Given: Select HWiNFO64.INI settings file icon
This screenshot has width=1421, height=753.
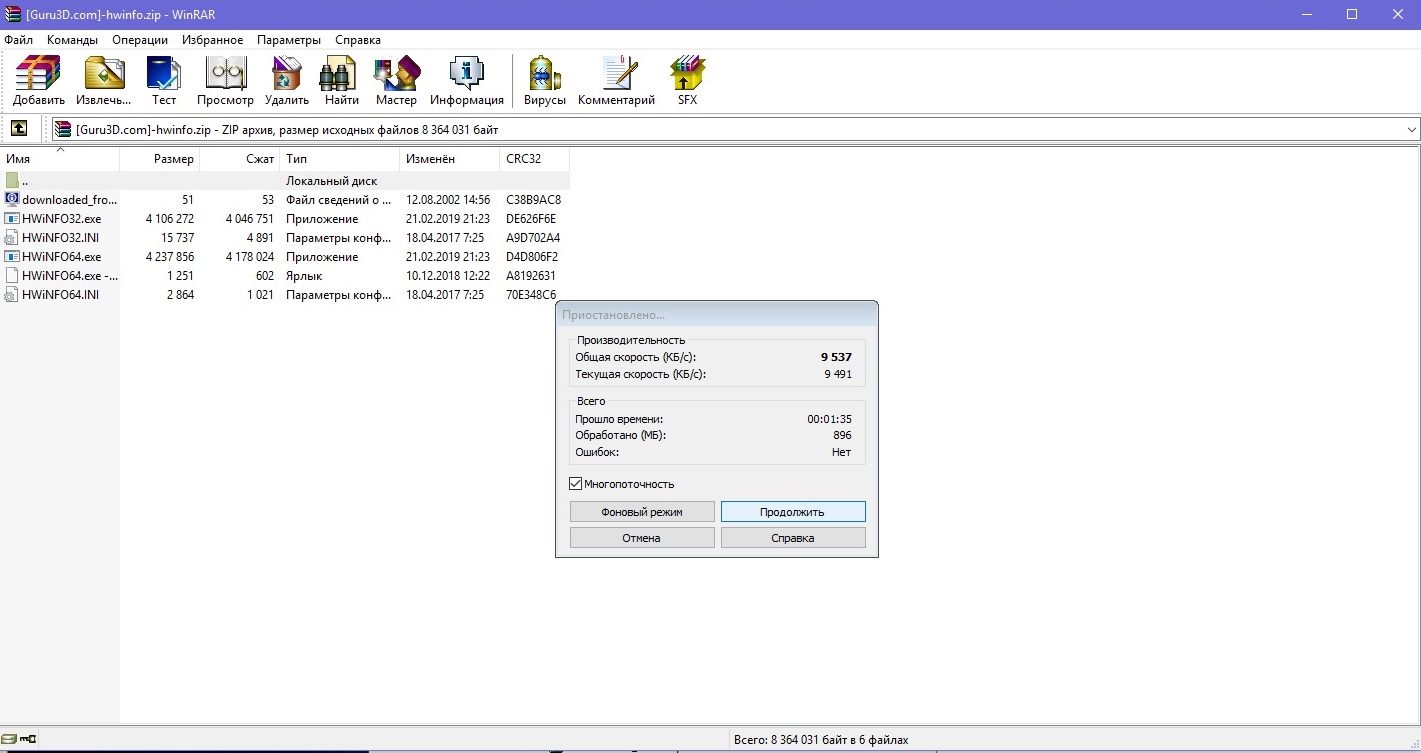Looking at the screenshot, I should 12,295.
